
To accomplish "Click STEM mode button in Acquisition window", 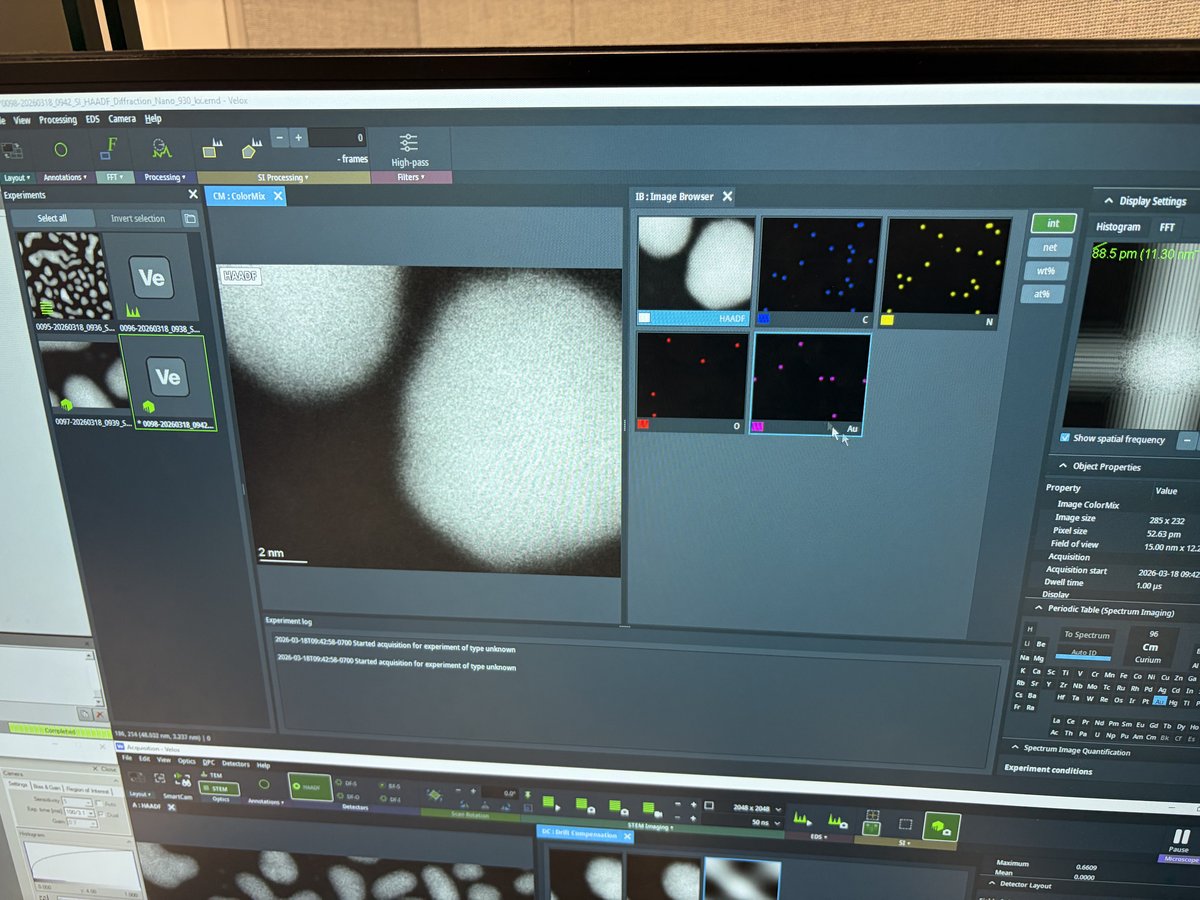I will click(x=219, y=788).
